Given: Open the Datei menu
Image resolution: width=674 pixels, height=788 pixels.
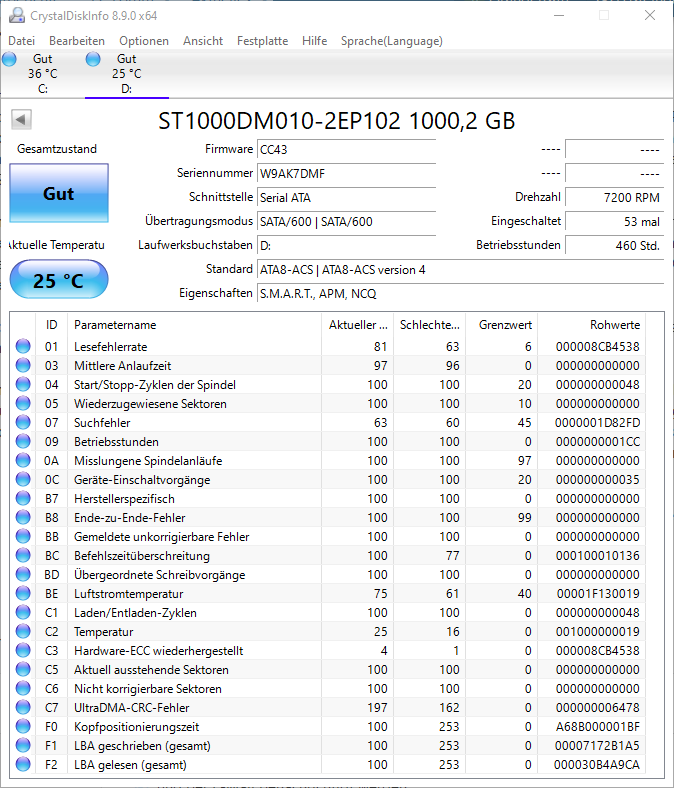Looking at the screenshot, I should point(22,41).
